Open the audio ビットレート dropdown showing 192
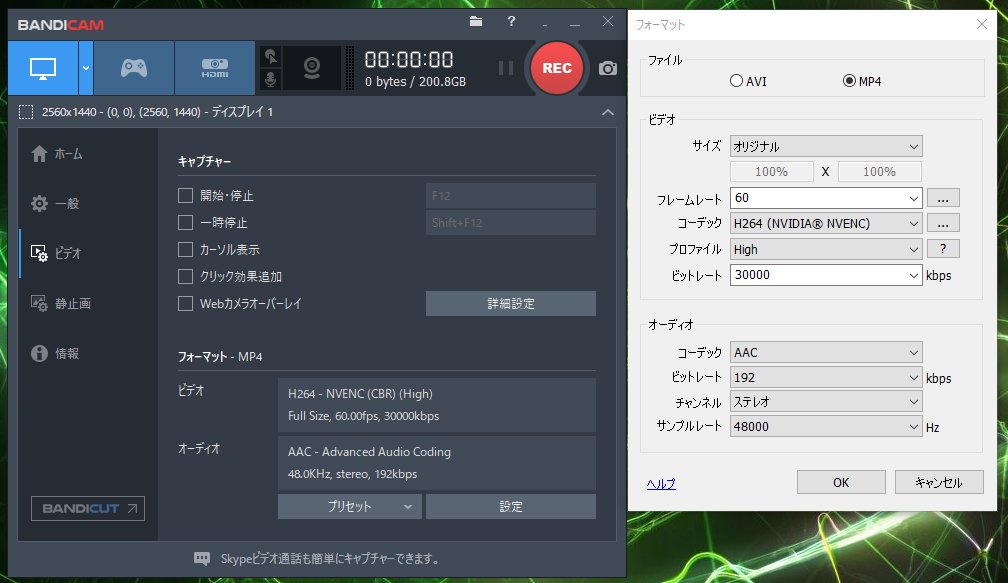Viewport: 1008px width, 583px height. coord(826,377)
